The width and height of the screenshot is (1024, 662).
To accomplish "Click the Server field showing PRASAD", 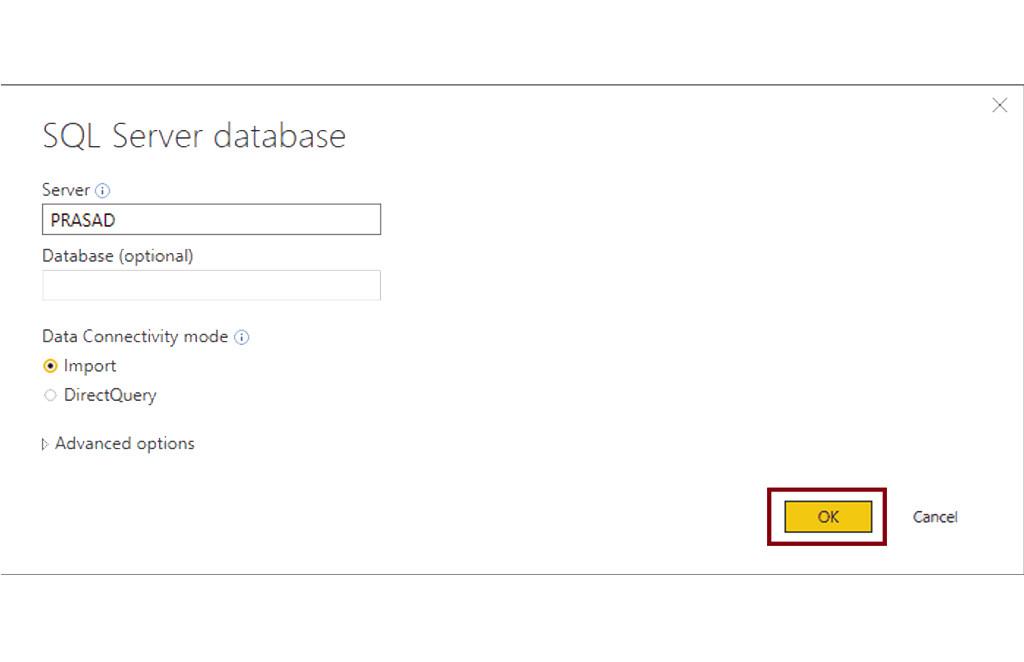I will [x=211, y=219].
